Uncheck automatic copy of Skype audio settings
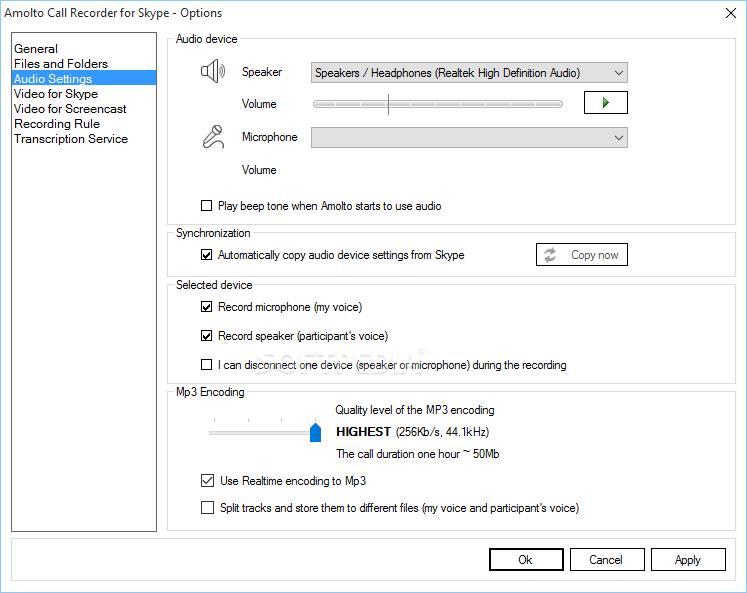 206,255
